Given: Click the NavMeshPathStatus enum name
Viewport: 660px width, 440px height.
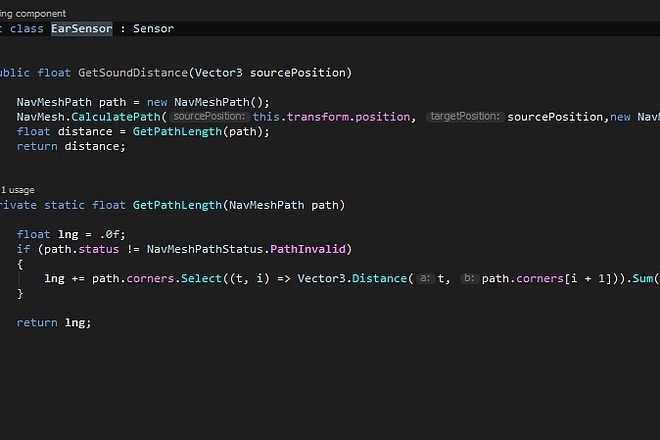Looking at the screenshot, I should pos(205,249).
